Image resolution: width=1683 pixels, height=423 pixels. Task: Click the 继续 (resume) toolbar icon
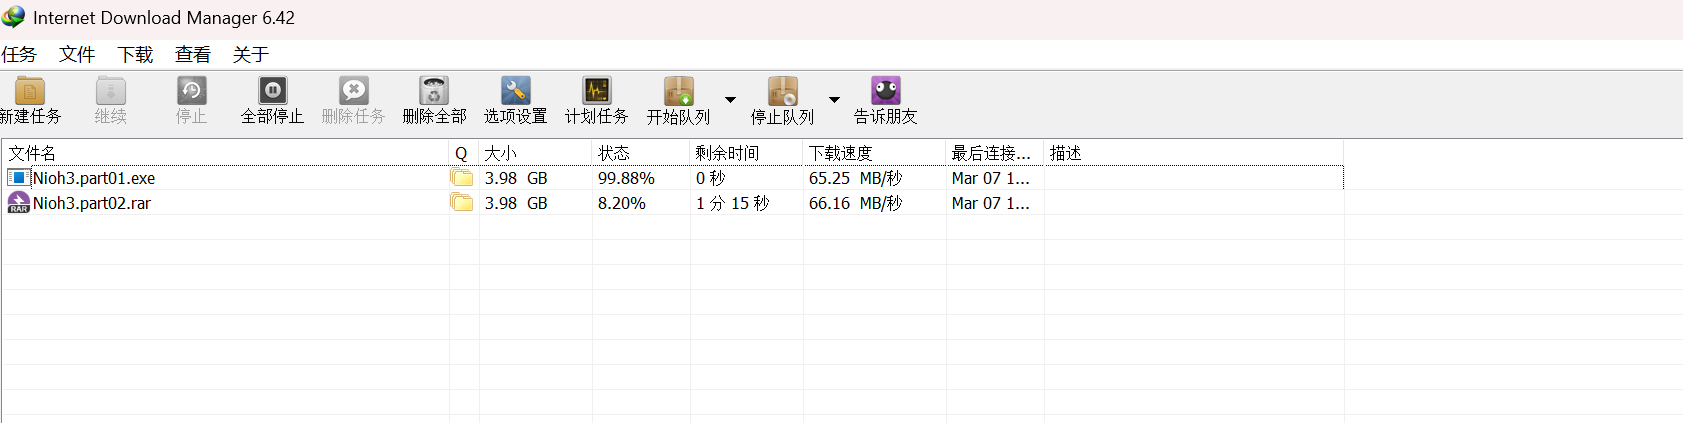(x=111, y=91)
